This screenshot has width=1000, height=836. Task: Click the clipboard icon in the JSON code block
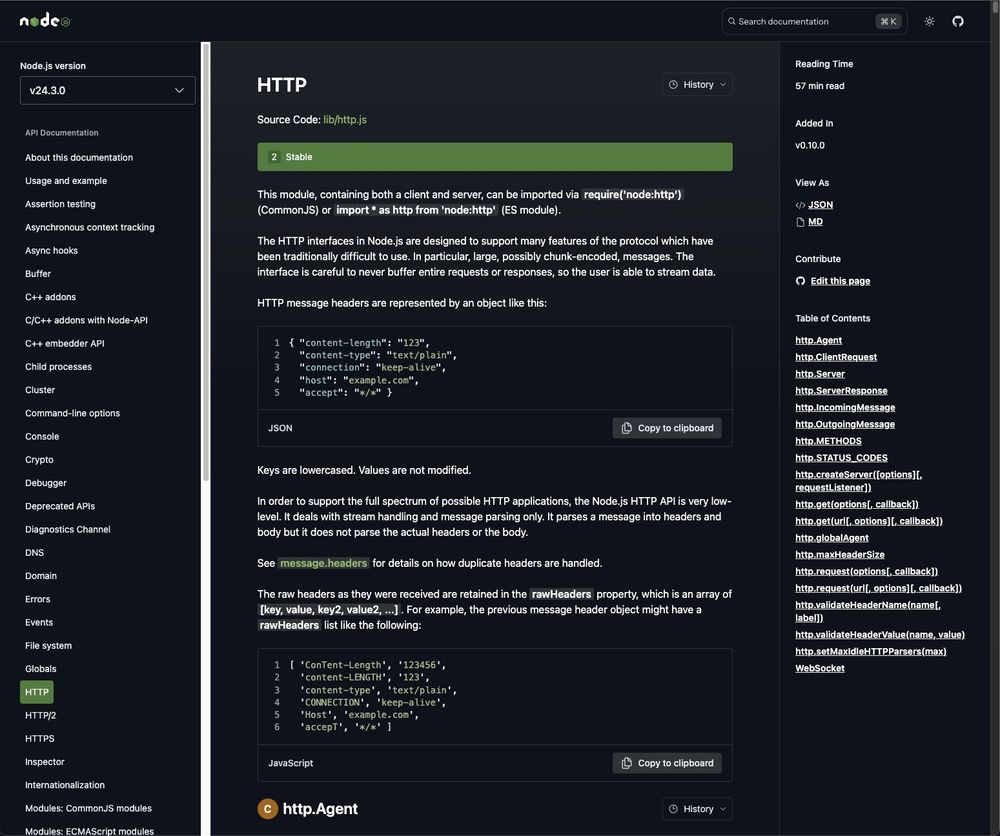click(x=626, y=428)
